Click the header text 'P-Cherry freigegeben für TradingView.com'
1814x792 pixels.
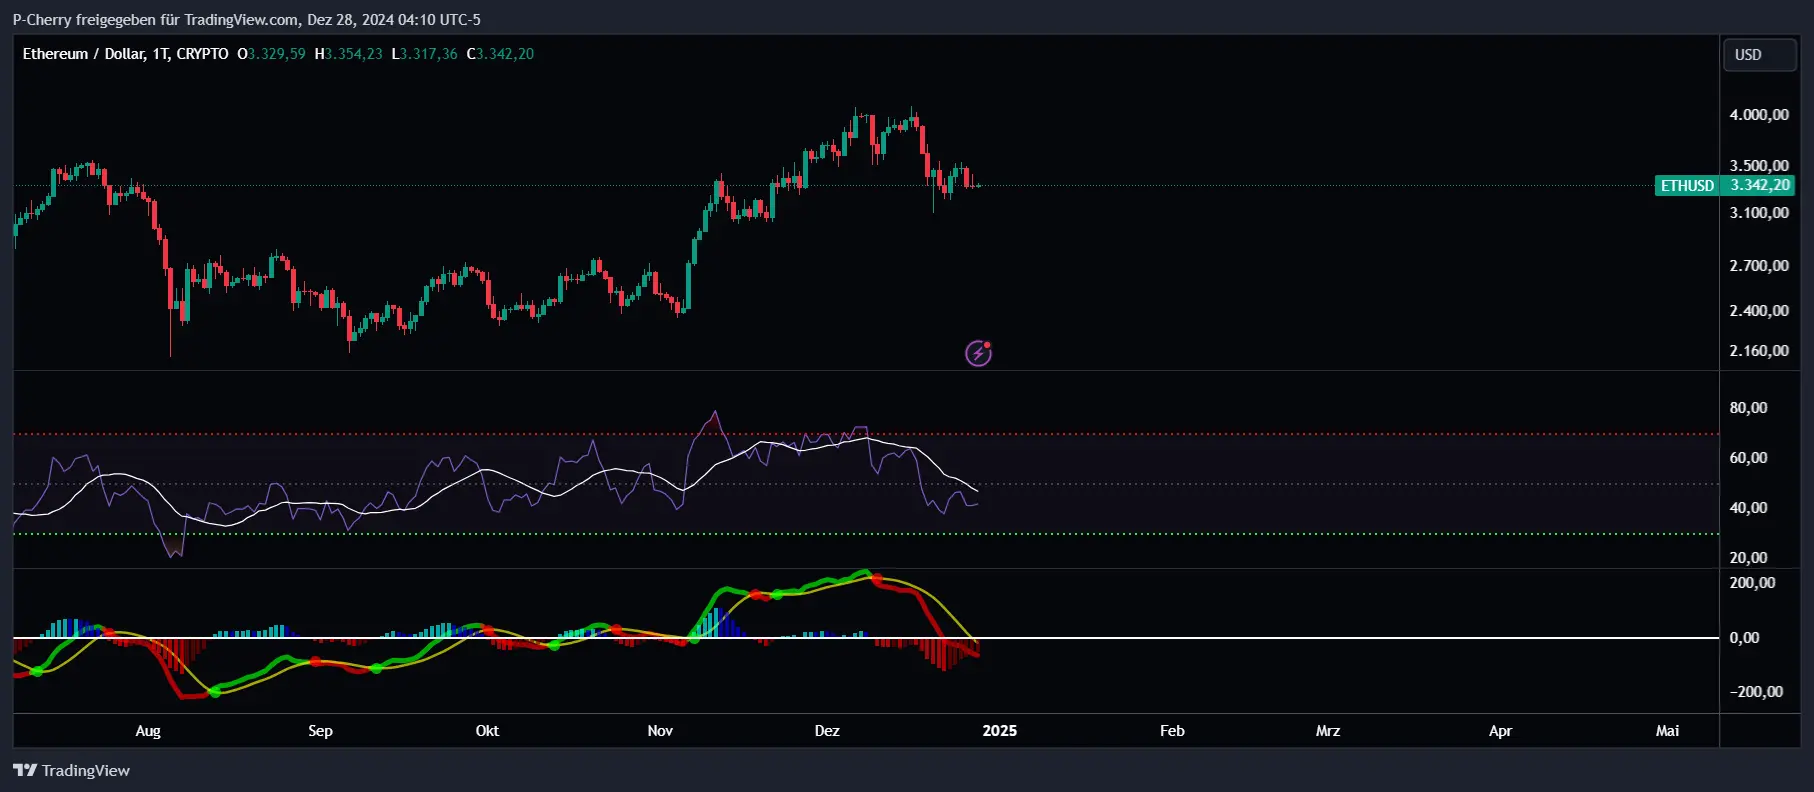pos(155,19)
